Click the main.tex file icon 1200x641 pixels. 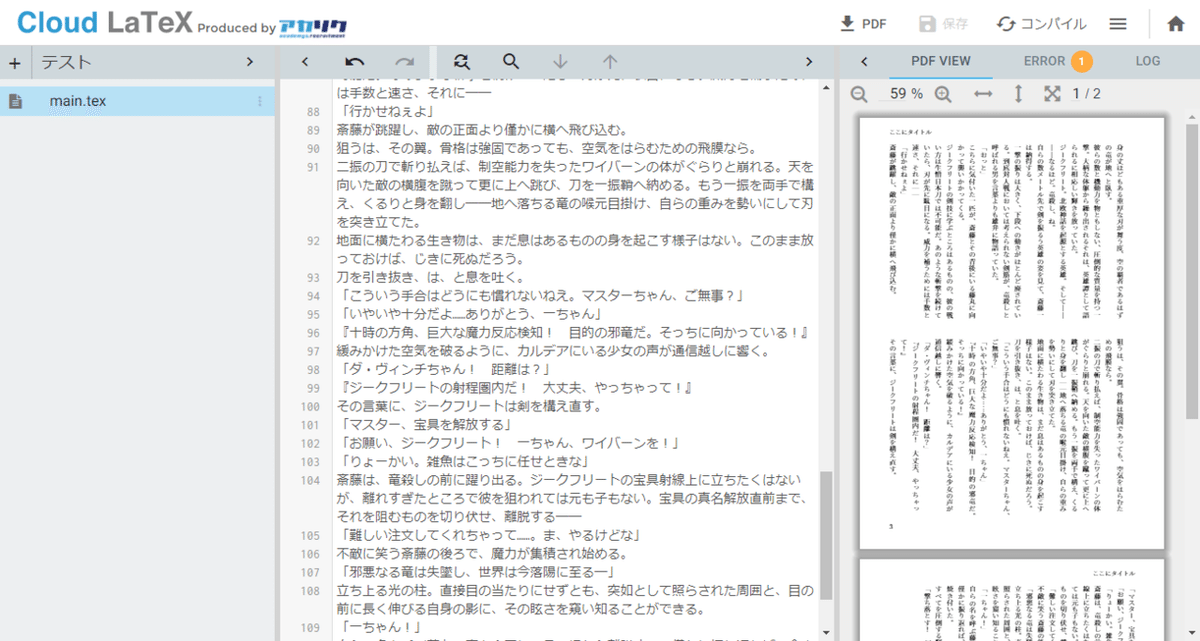pyautogui.click(x=15, y=101)
